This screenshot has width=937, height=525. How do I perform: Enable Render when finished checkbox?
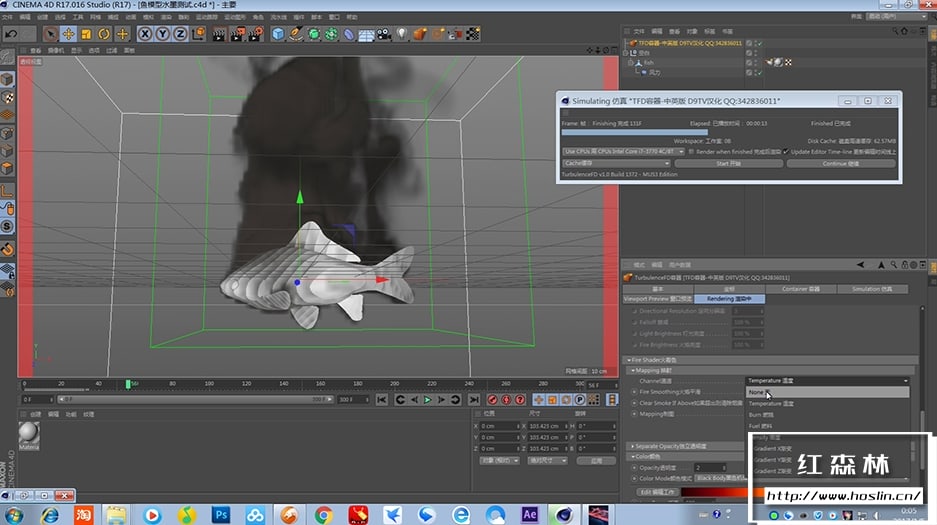pyautogui.click(x=691, y=152)
